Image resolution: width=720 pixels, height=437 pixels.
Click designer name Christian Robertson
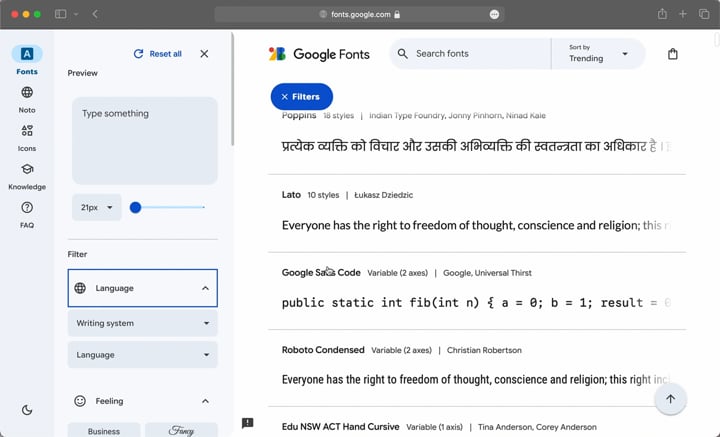(484, 350)
